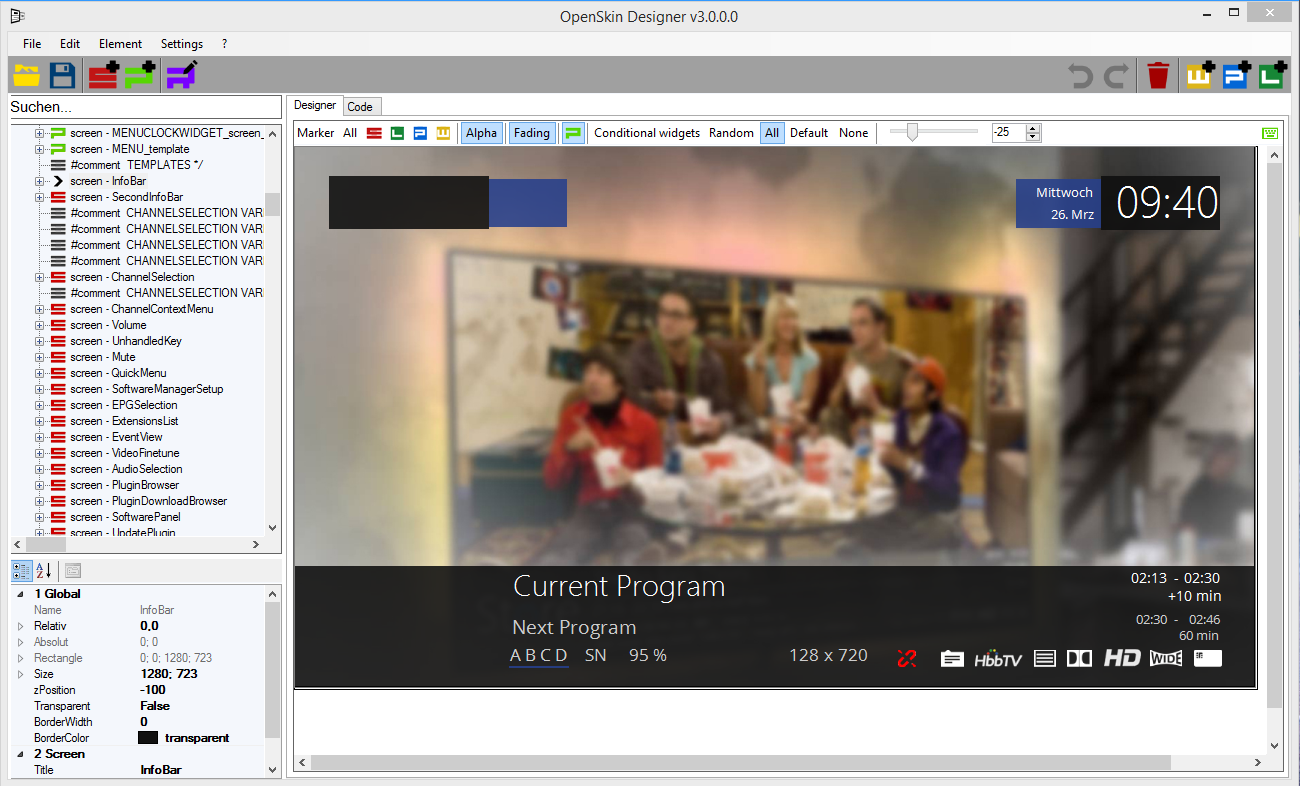
Task: Click the zoom slider thumb
Action: pyautogui.click(x=911, y=132)
